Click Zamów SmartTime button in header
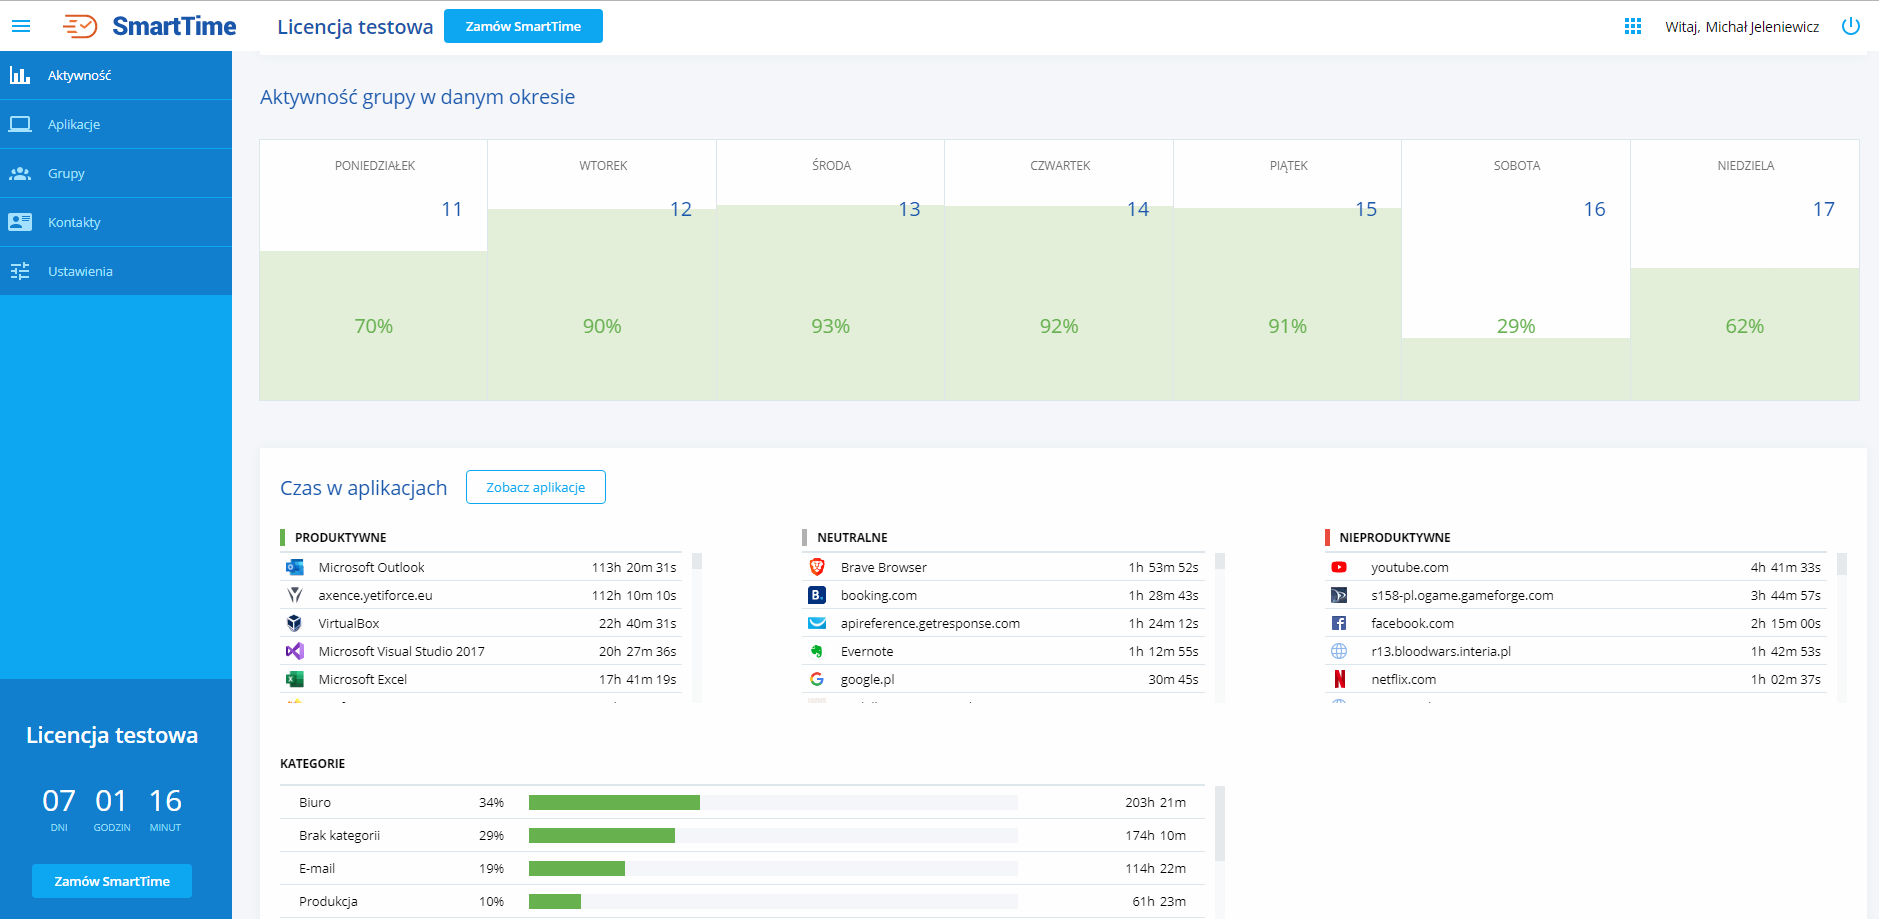 [x=523, y=26]
